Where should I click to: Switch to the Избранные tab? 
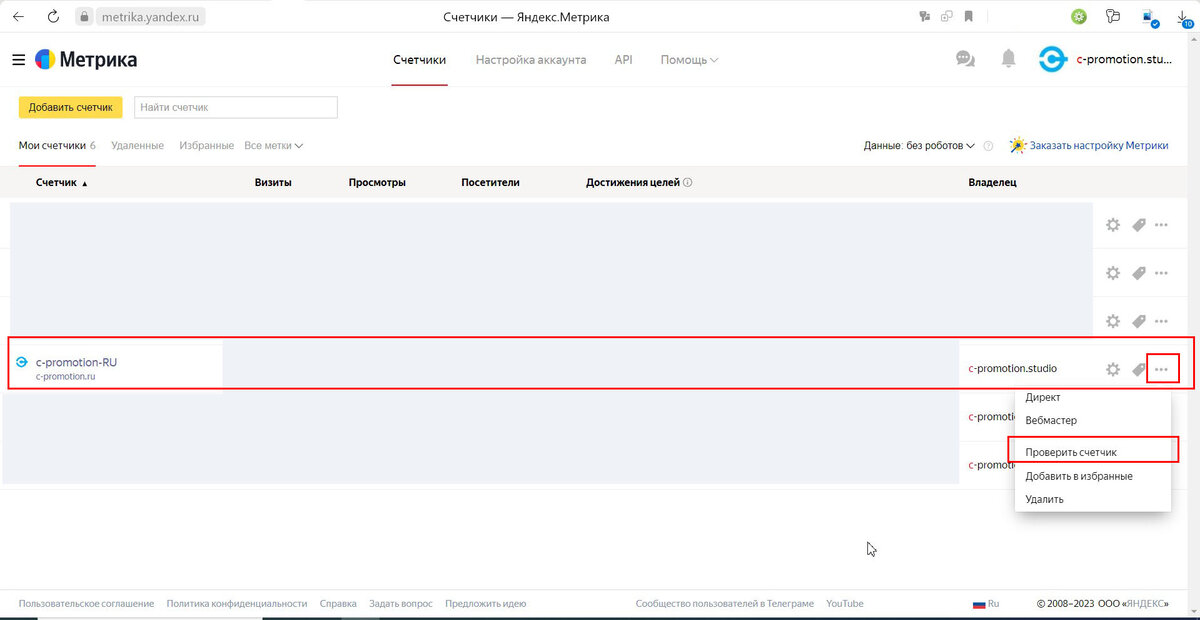(x=207, y=145)
